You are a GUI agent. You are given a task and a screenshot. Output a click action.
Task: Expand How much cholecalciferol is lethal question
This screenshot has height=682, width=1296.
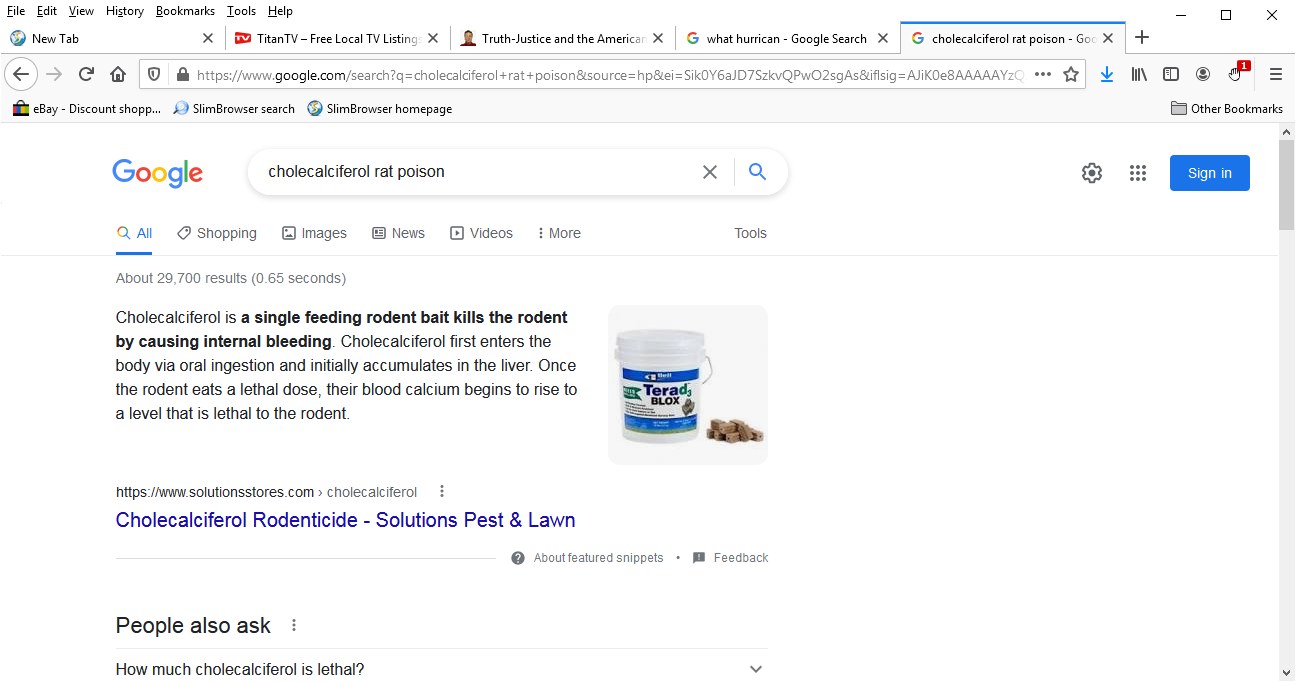click(x=442, y=669)
